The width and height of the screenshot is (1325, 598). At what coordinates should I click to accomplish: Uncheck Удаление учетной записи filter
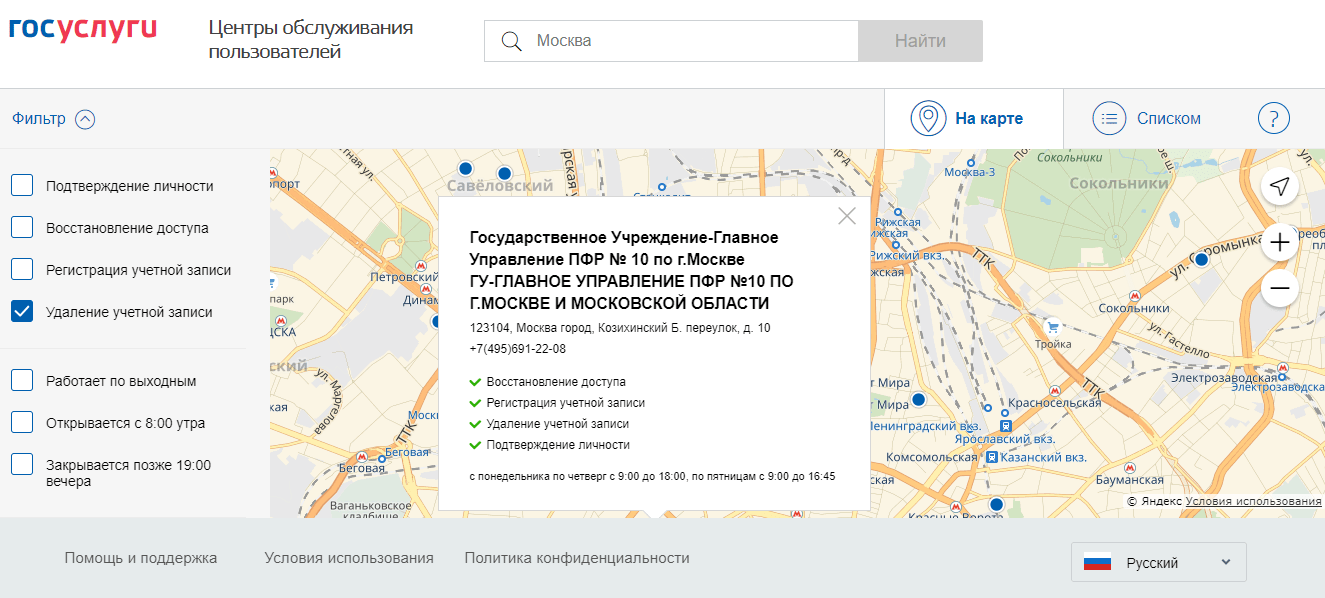tap(22, 312)
